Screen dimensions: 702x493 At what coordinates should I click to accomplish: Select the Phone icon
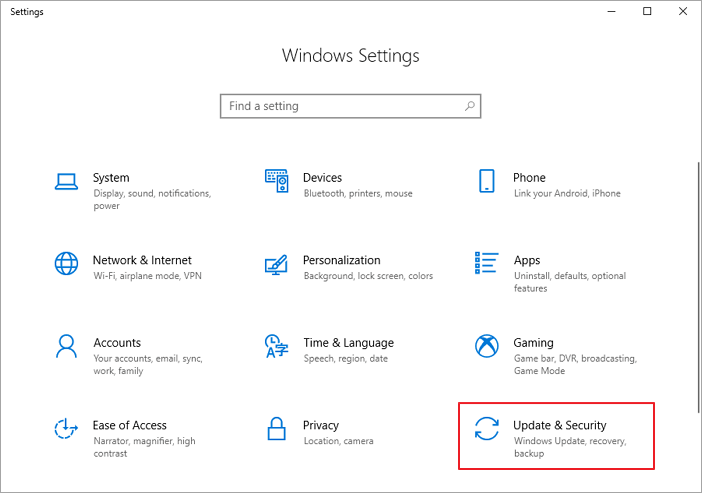point(487,181)
